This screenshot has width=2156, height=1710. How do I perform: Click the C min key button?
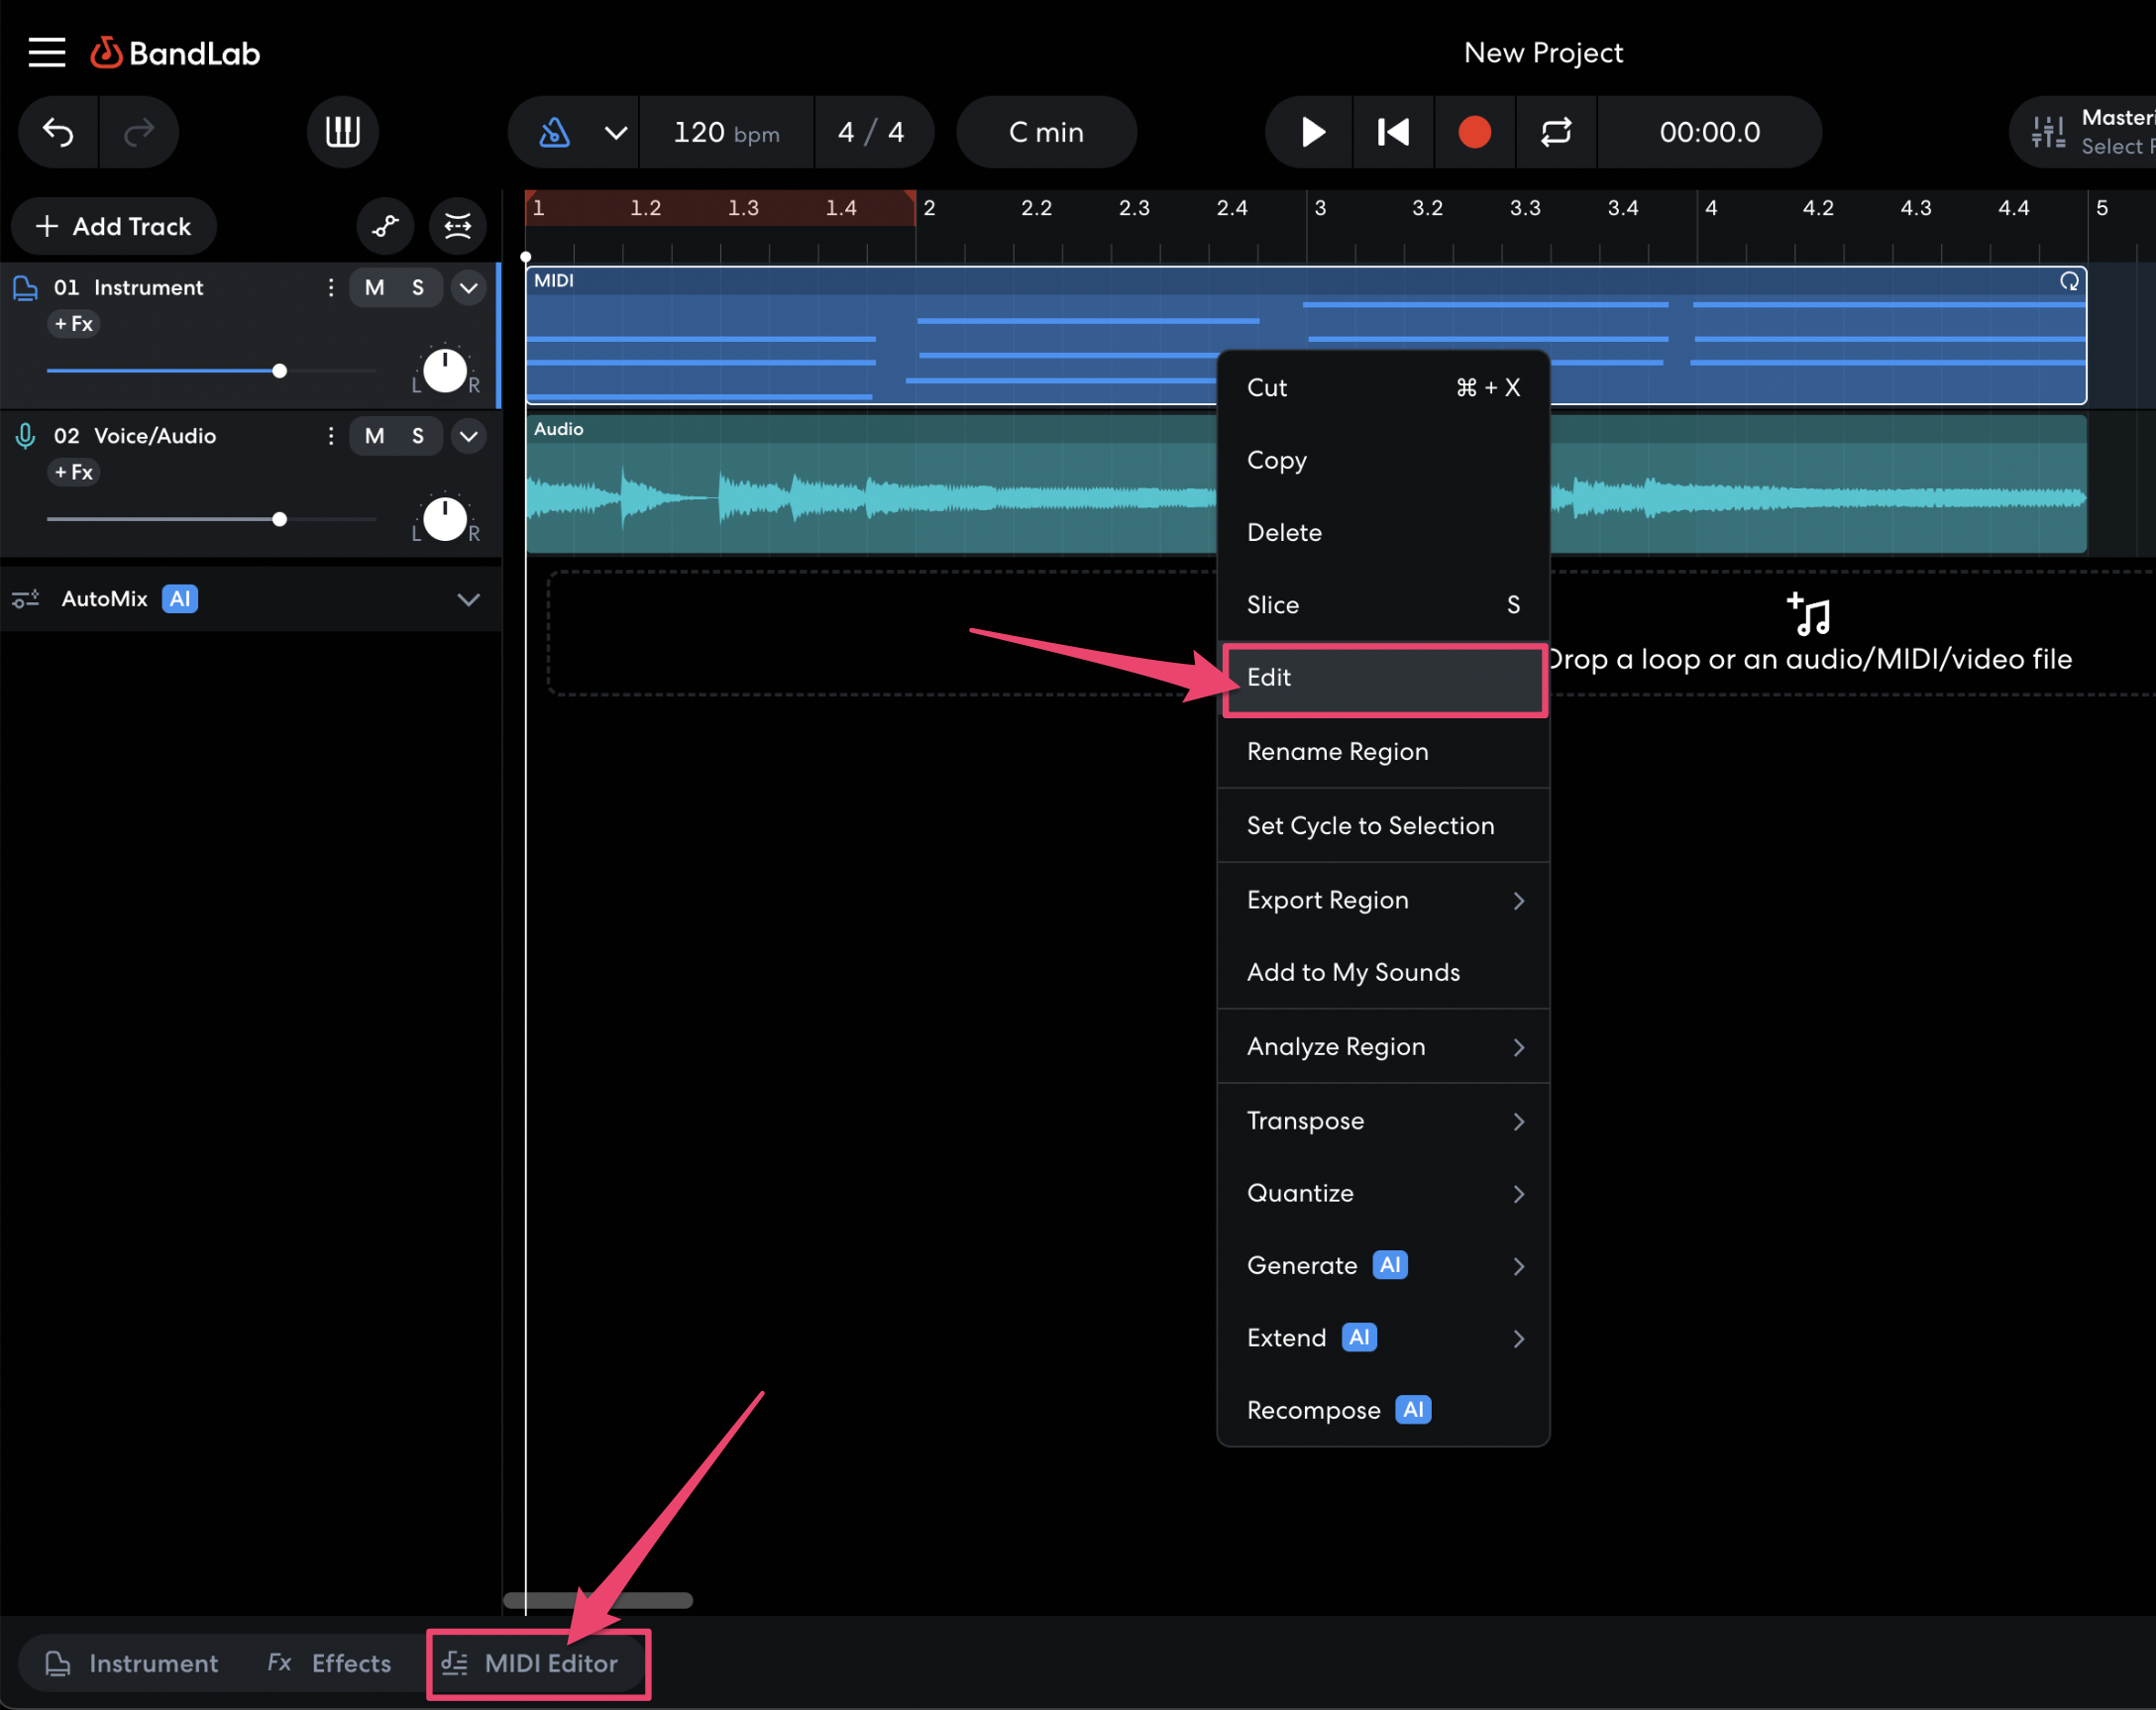(1046, 132)
